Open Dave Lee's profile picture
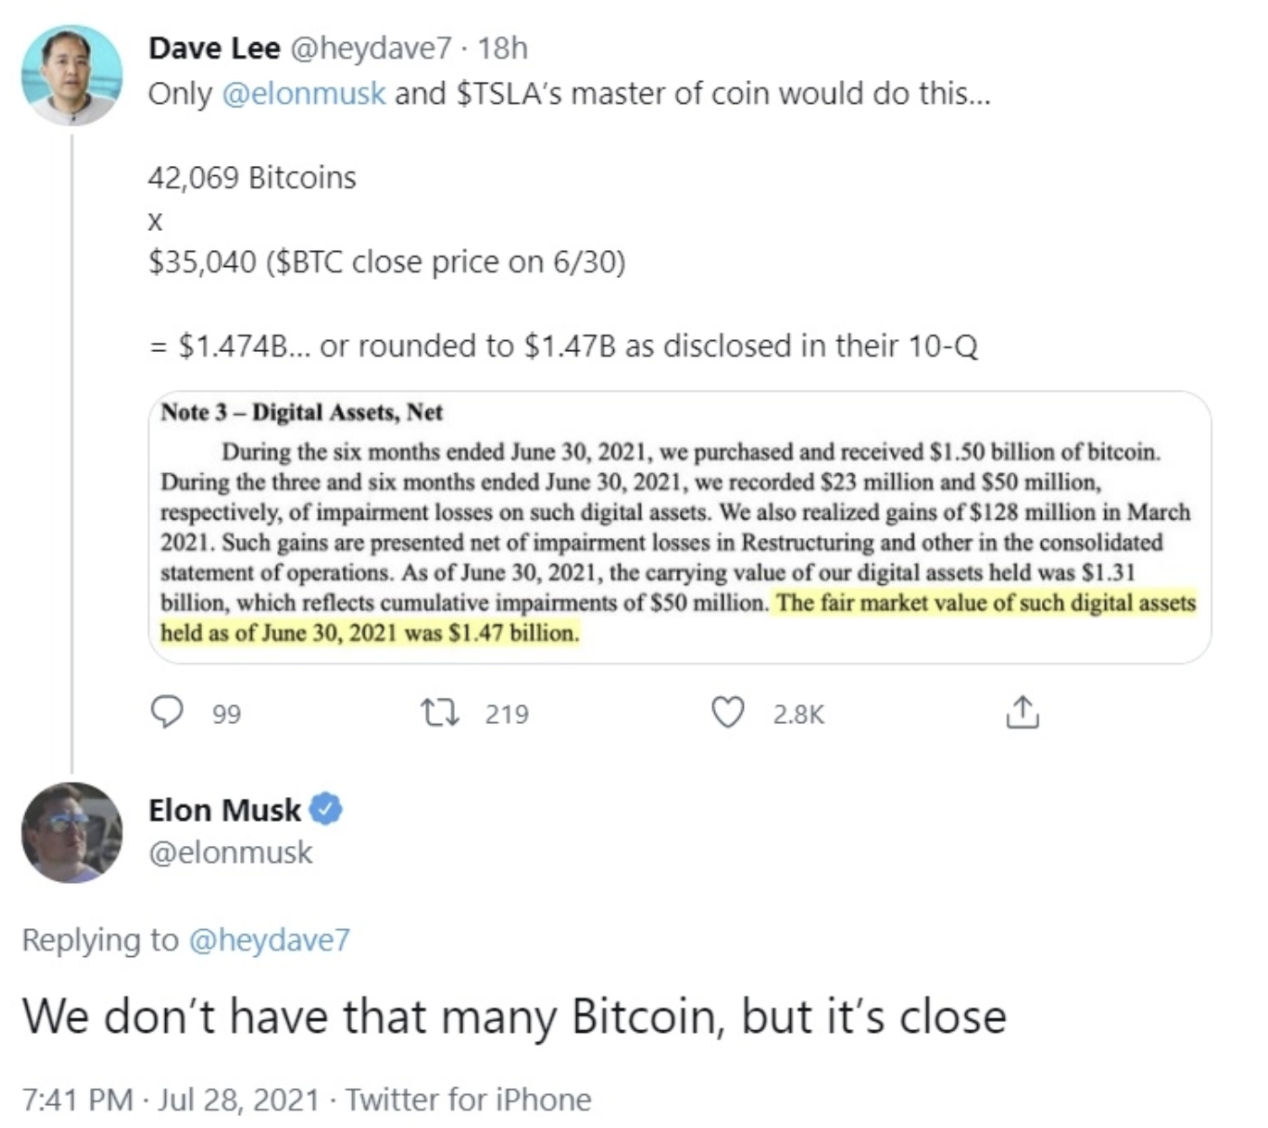Image resolution: width=1268 pixels, height=1128 pixels. 71,76
